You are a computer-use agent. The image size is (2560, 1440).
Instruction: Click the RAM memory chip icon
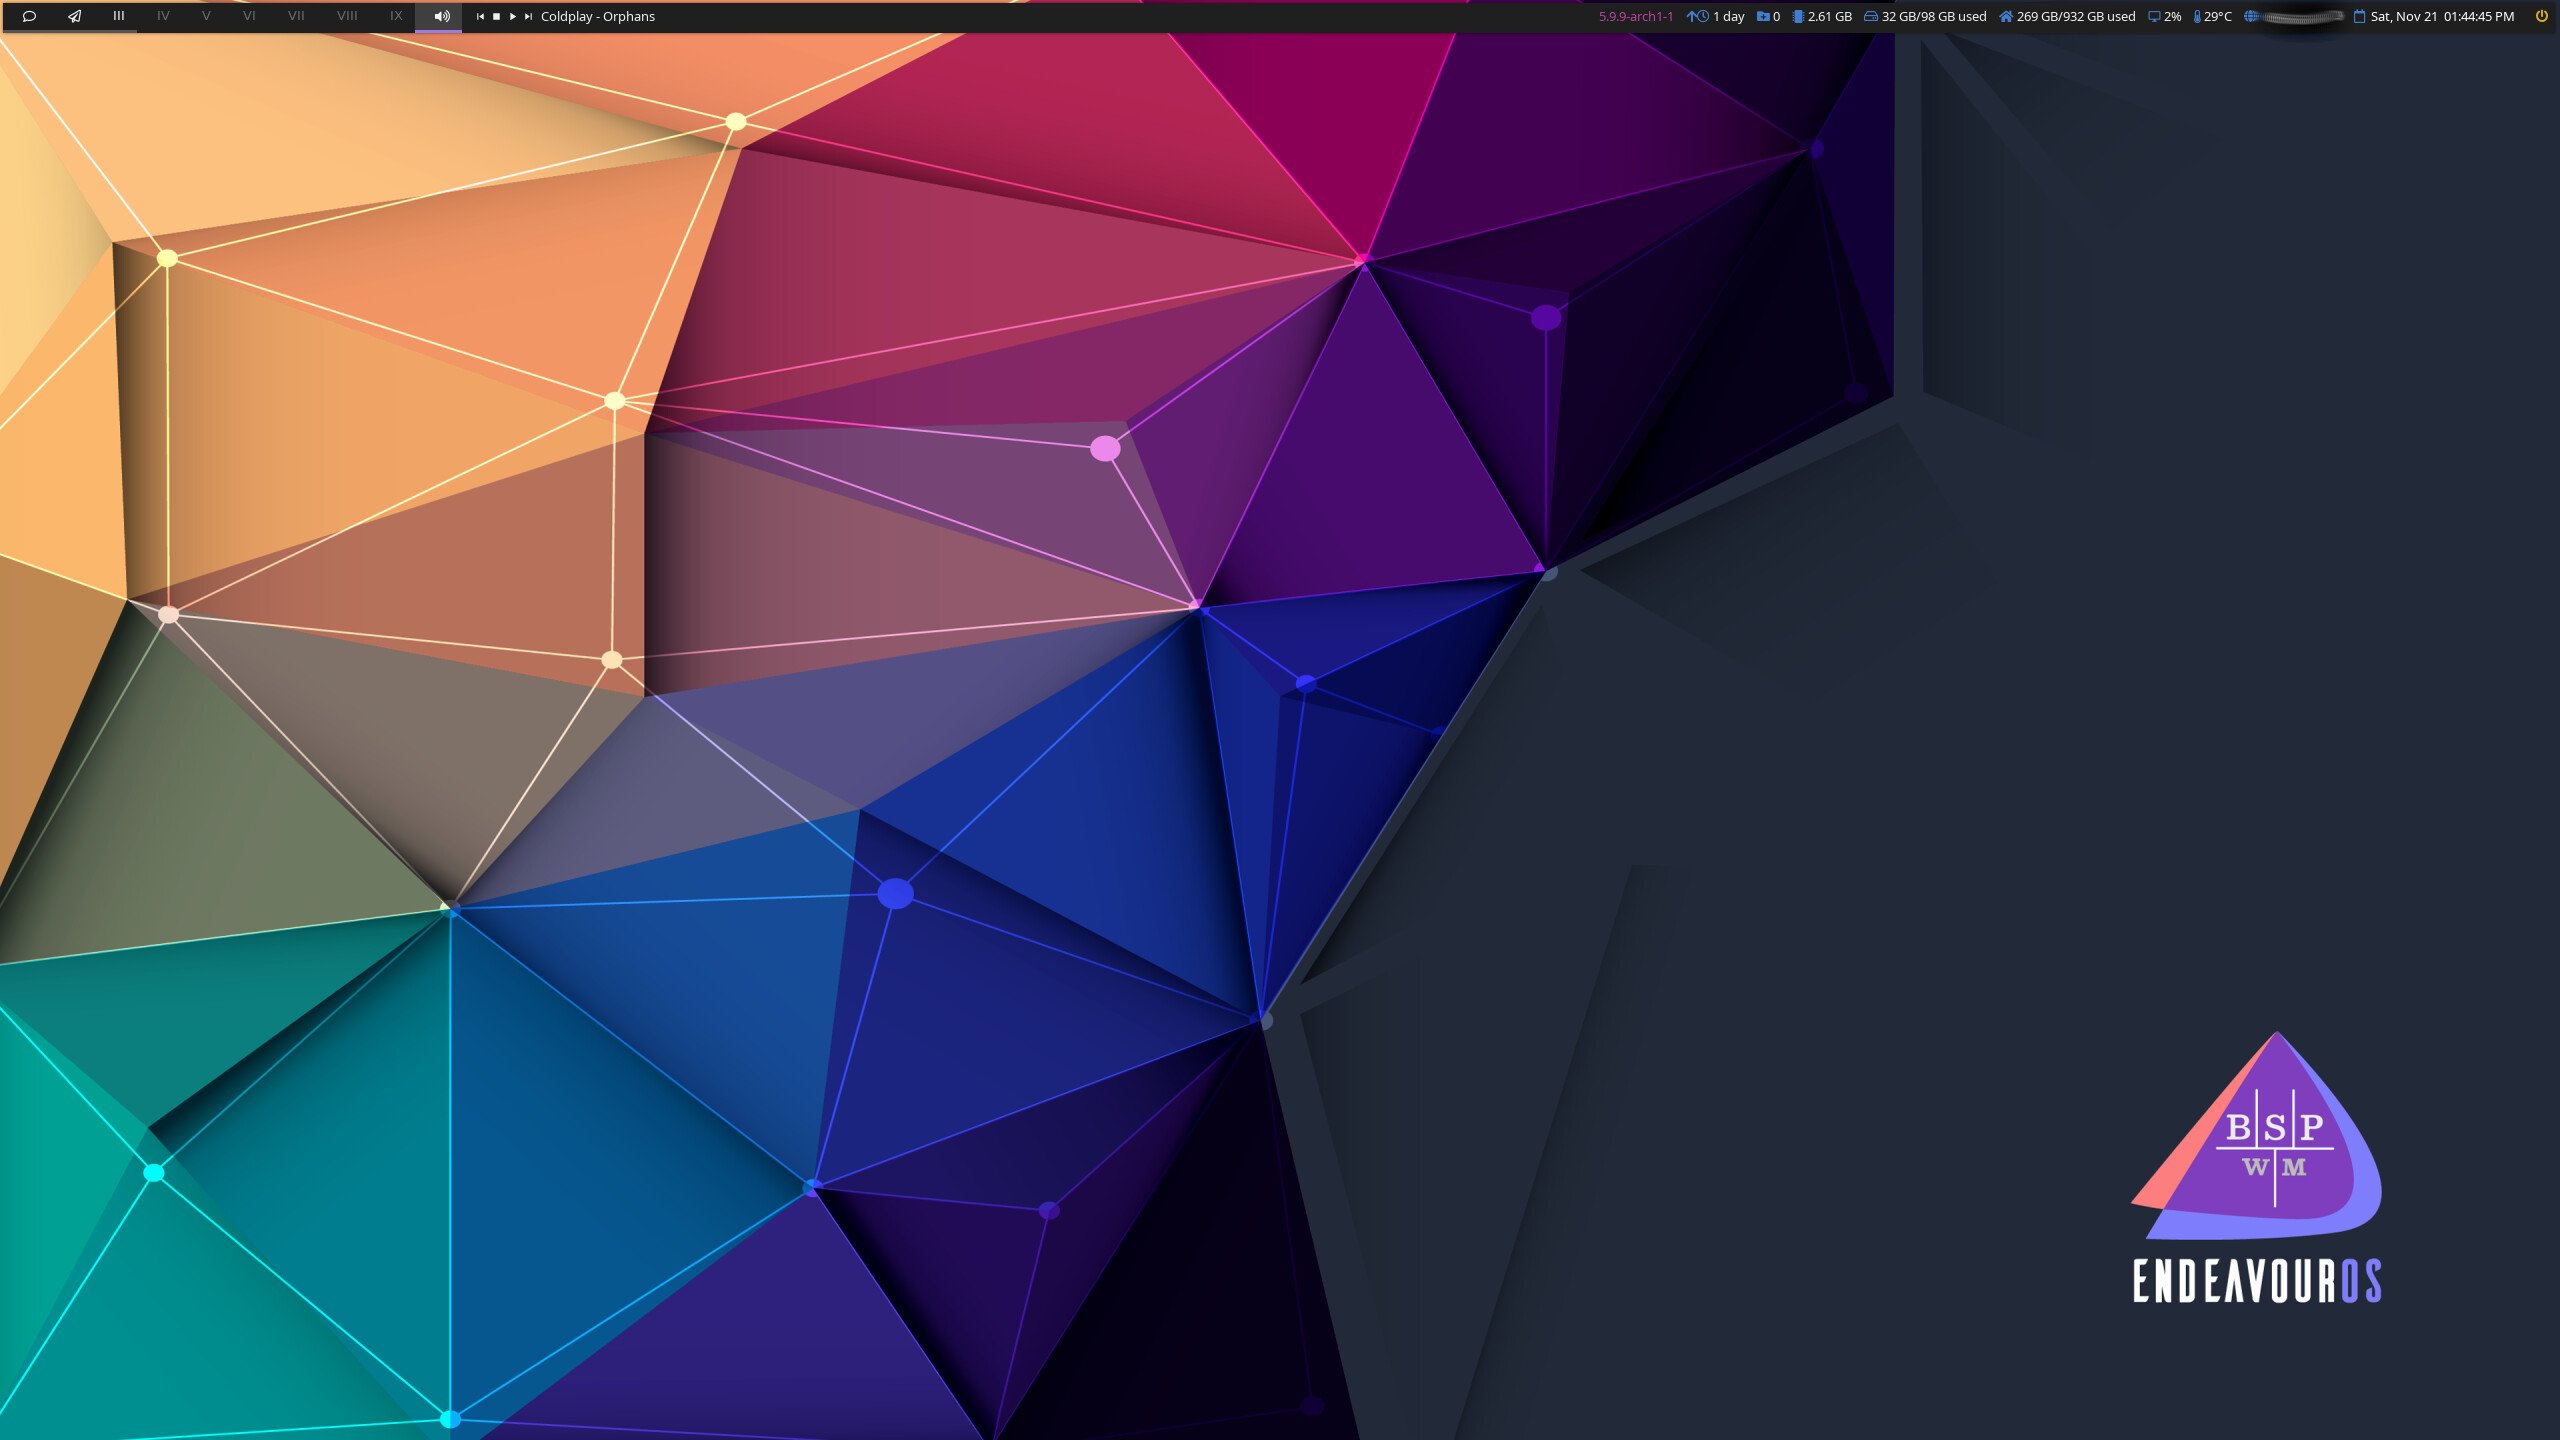tap(1798, 16)
